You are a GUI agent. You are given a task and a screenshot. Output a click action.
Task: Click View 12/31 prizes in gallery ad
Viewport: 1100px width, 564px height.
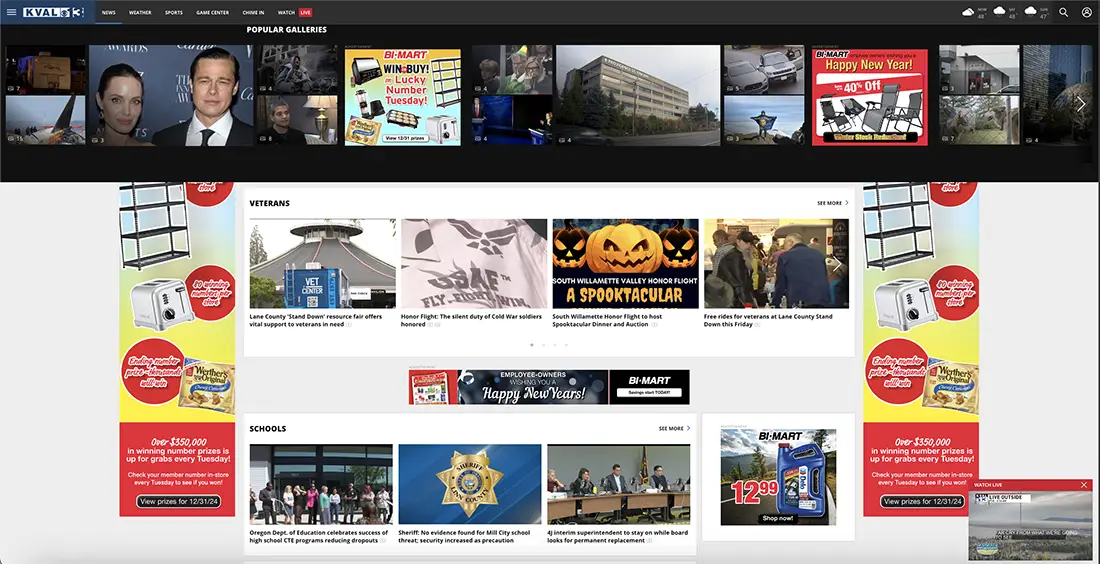coord(404,138)
